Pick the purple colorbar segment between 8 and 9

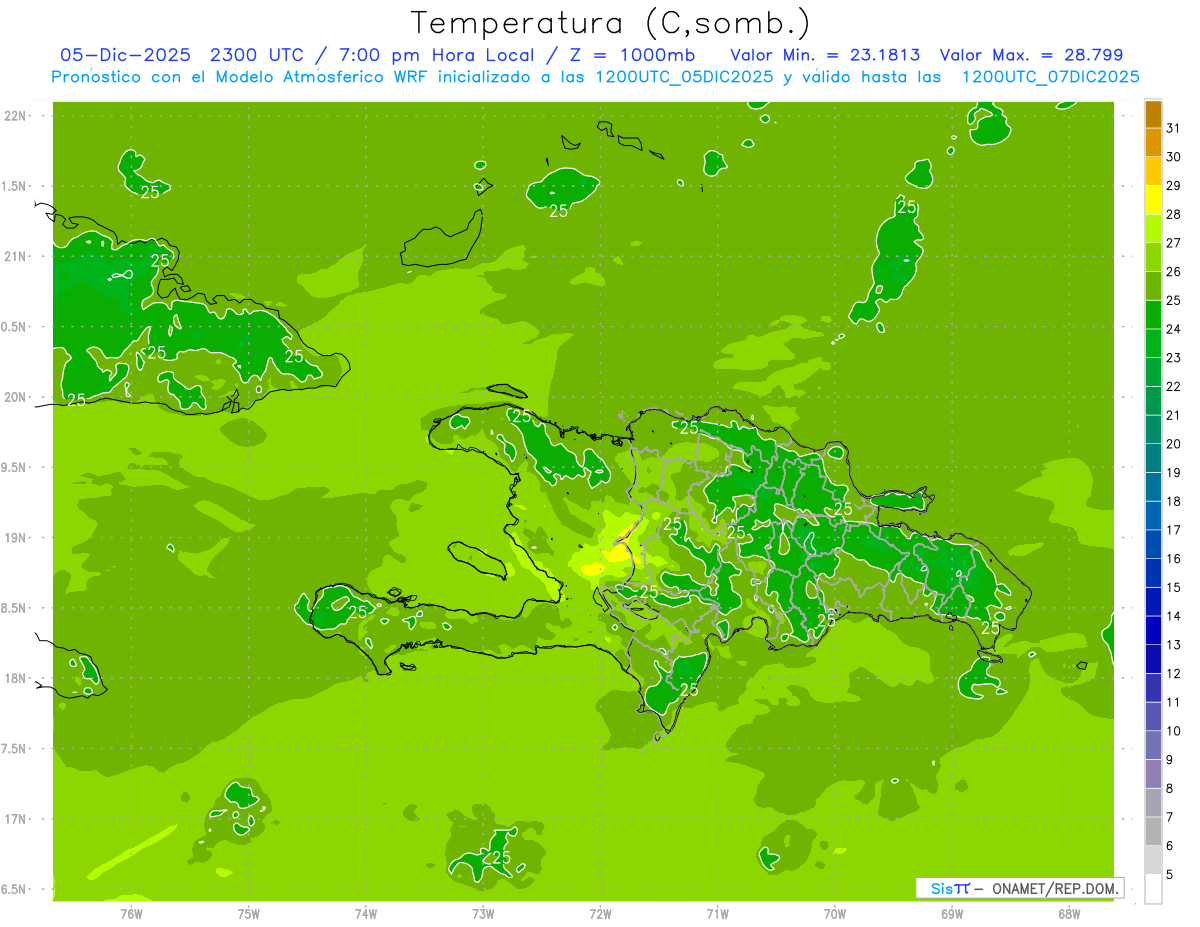pos(1153,774)
